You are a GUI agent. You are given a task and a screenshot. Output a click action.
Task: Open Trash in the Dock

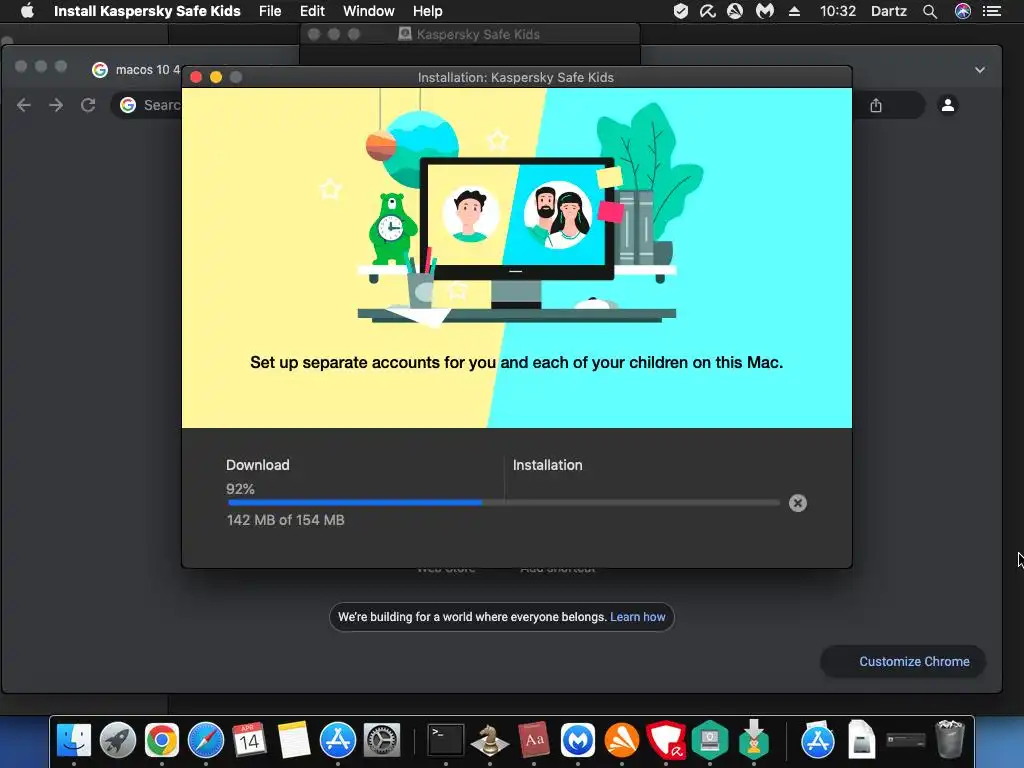tap(949, 739)
